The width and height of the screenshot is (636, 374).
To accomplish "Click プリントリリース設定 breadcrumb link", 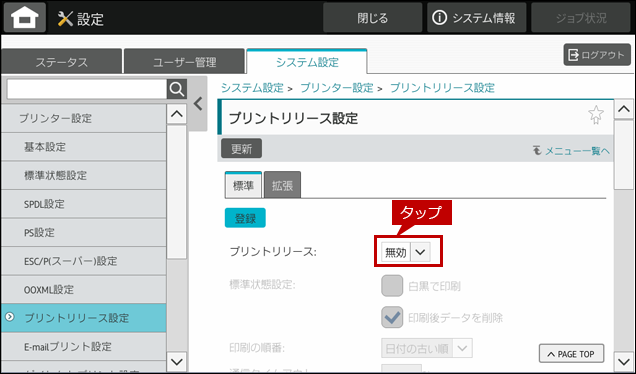I will tap(443, 88).
